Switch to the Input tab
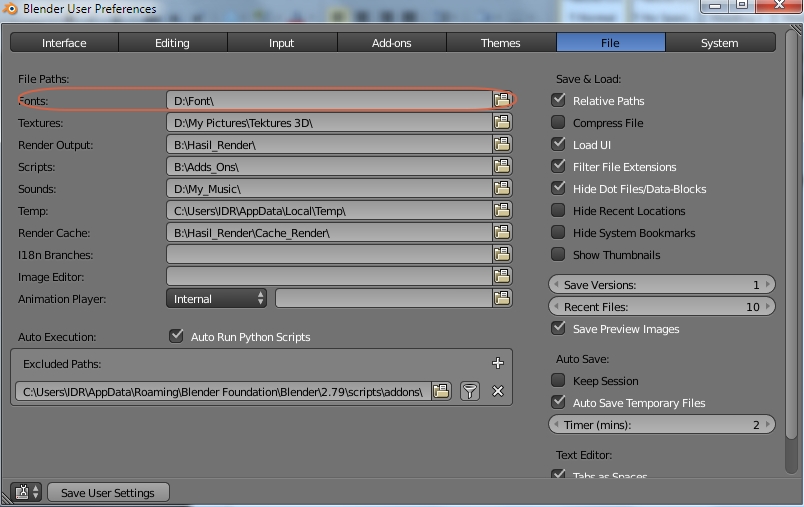The height and width of the screenshot is (507, 804). tap(282, 43)
